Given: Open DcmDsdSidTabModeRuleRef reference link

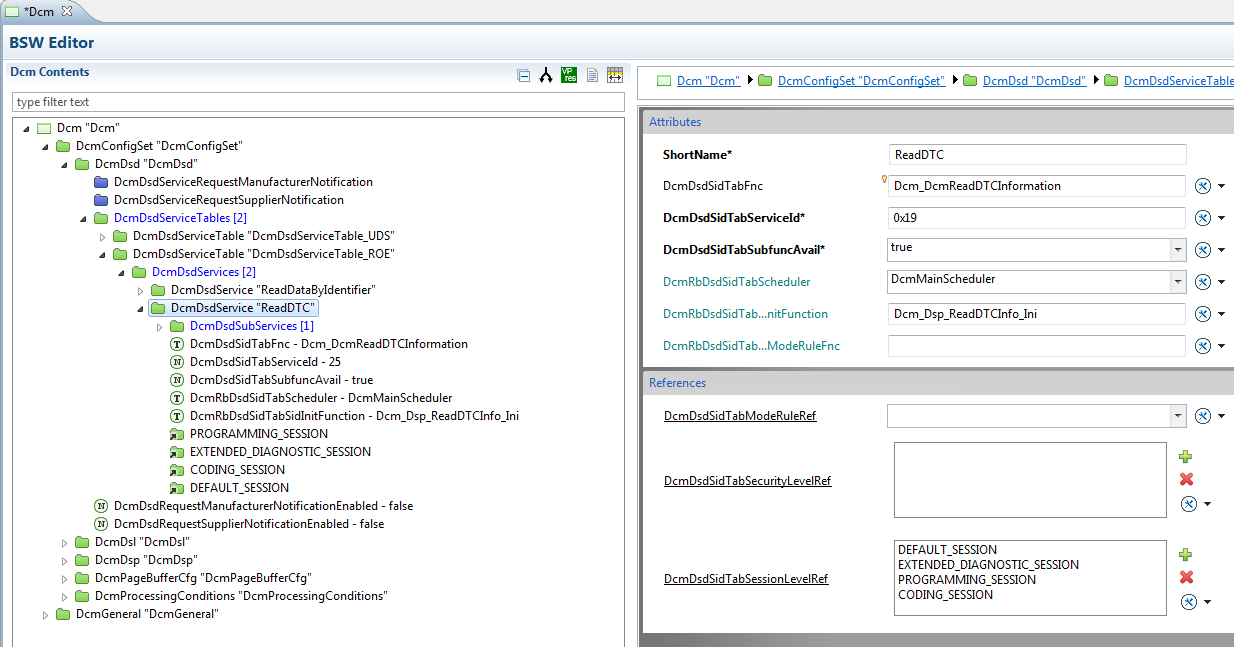Looking at the screenshot, I should 740,416.
